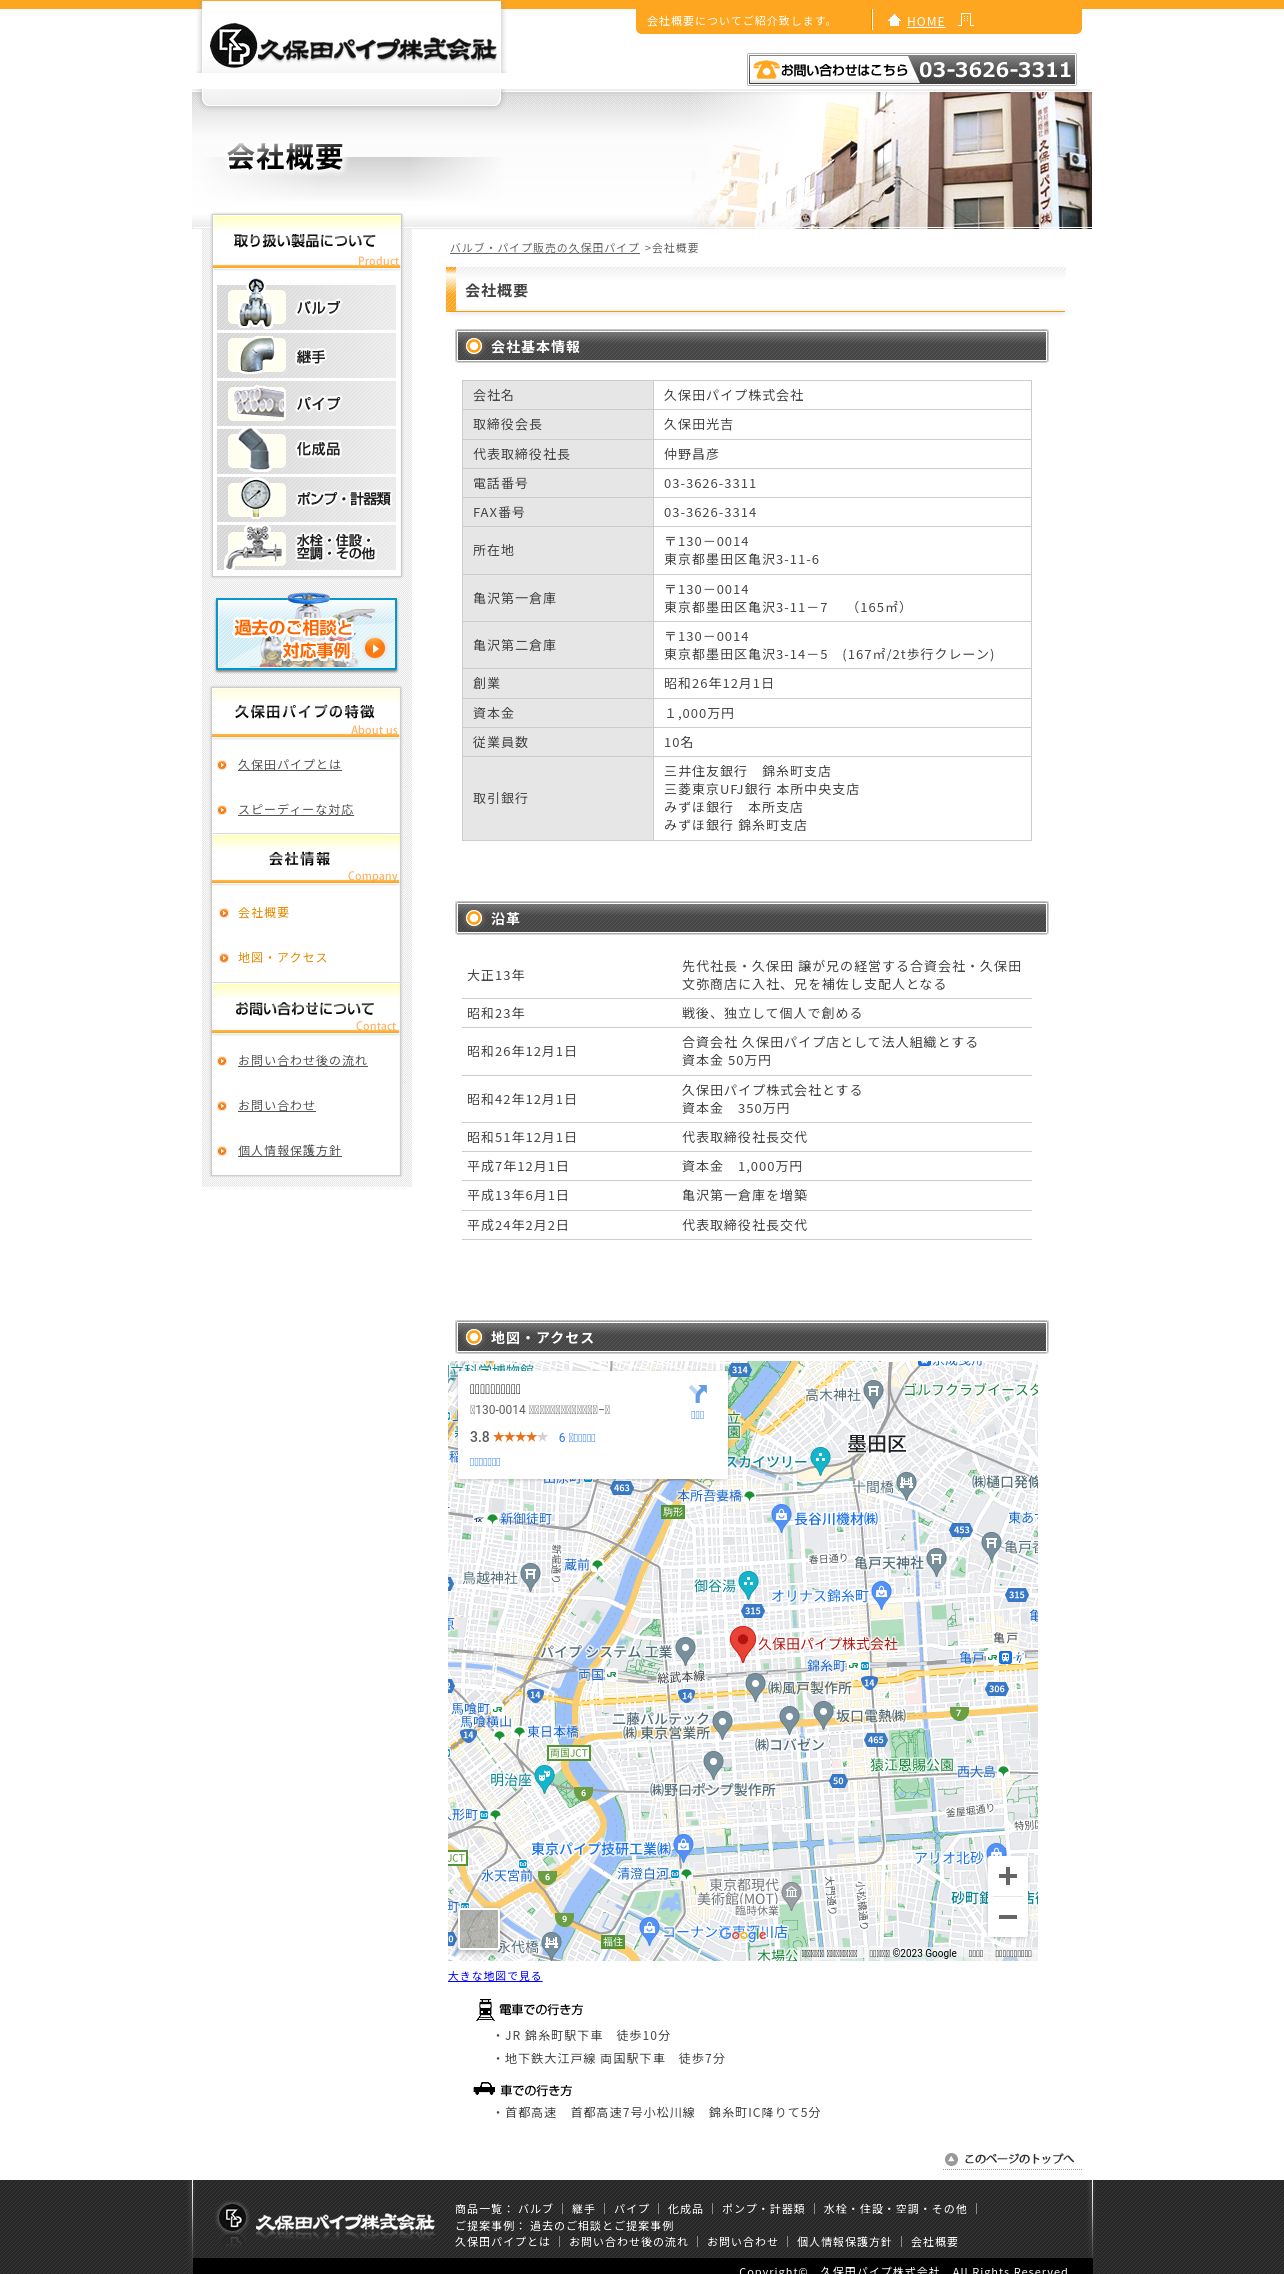The height and width of the screenshot is (2274, 1284).
Task: Zoom out on the map
Action: (1008, 1917)
